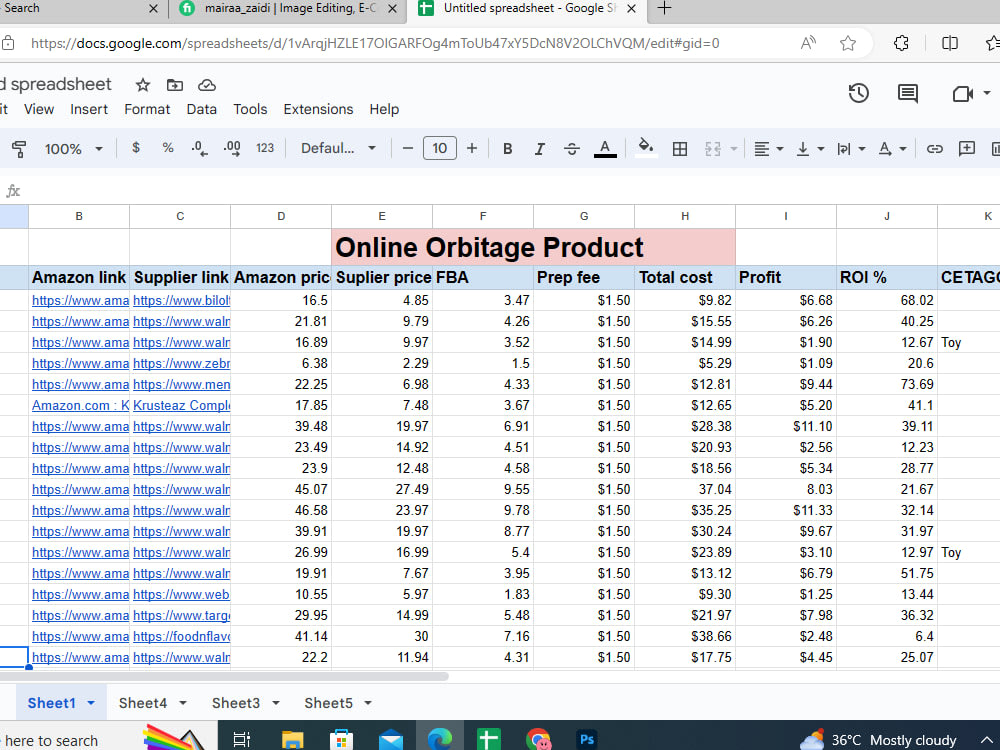Click the insert link icon
Screen dimensions: 1000x750
pyautogui.click(x=934, y=149)
